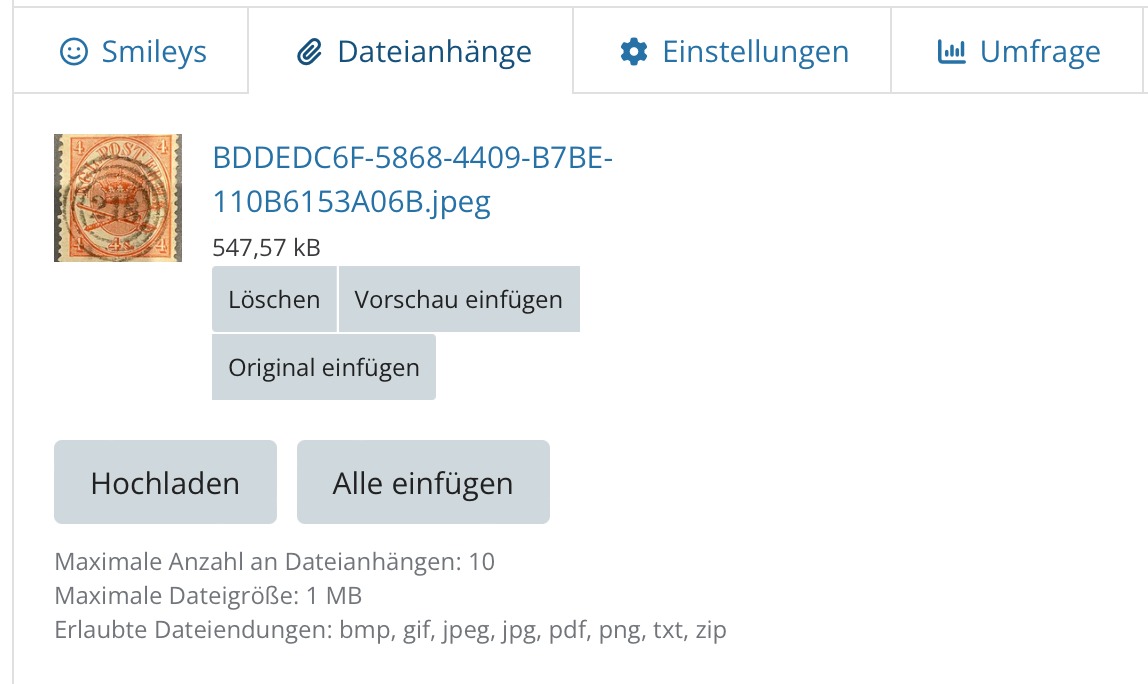Click the Maximale Anzahl an Dateianhängen text

[274, 562]
